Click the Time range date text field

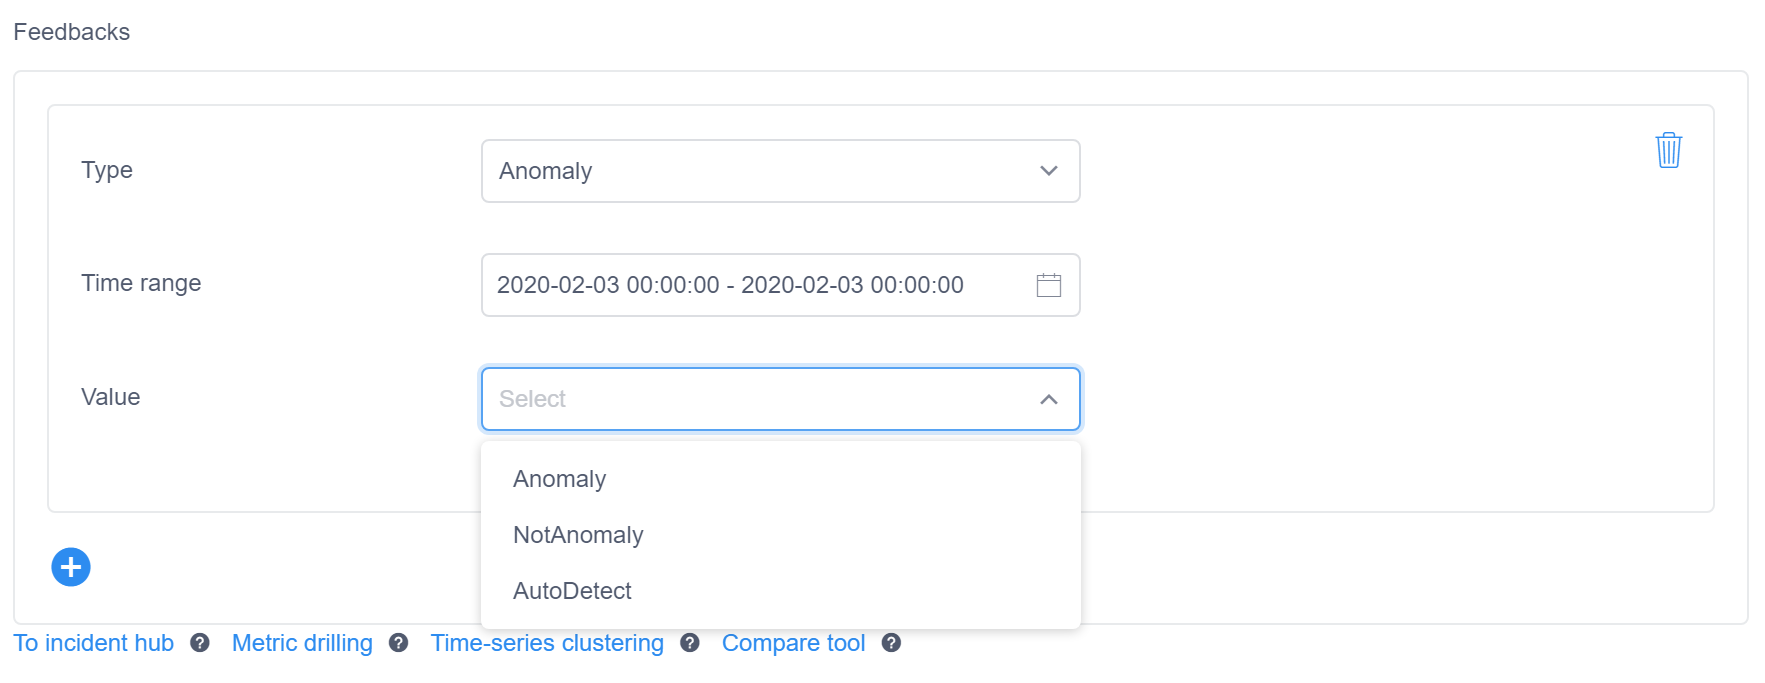pos(730,285)
